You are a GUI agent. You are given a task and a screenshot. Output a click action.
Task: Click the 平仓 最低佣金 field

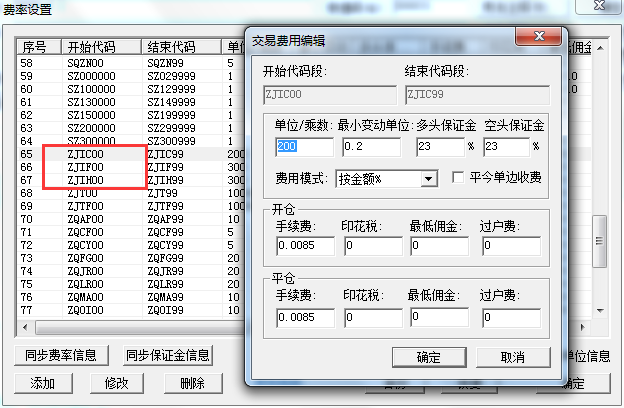[x=439, y=317]
